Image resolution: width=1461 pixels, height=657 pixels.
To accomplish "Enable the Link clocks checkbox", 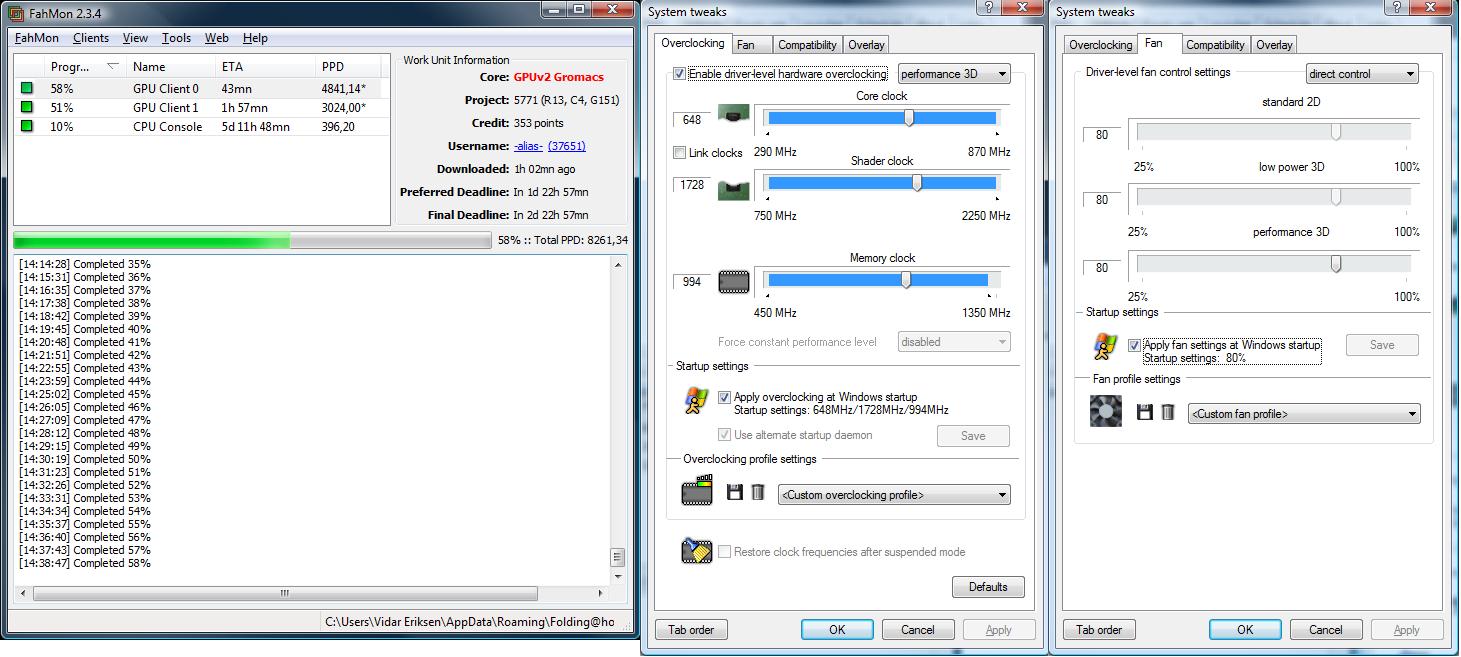I will pos(680,153).
